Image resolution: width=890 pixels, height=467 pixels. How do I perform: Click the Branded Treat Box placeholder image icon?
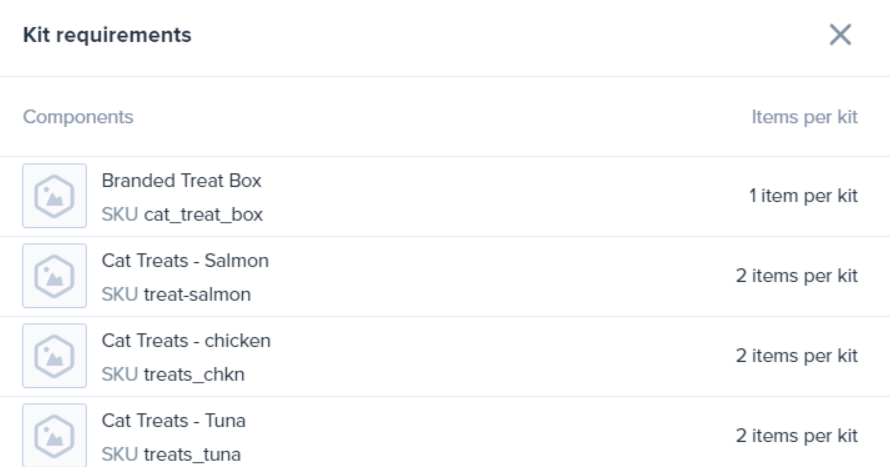tap(54, 196)
